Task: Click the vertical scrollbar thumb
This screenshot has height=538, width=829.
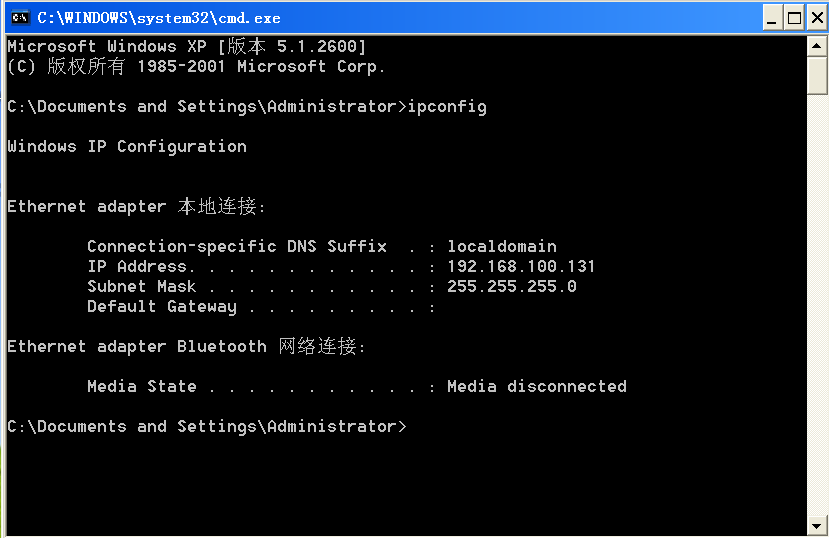Action: point(818,75)
